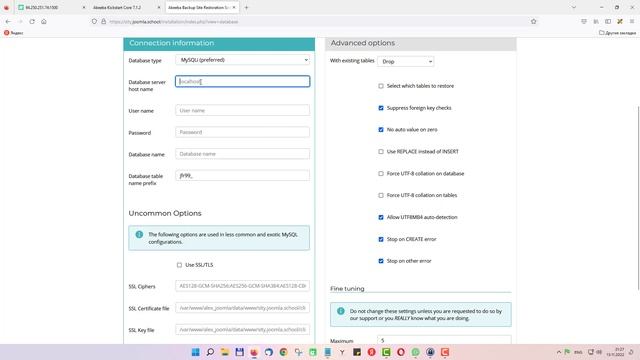Viewport: 640px width, 360px height.
Task: Open the extension icon in browser toolbar
Action: [620, 22]
